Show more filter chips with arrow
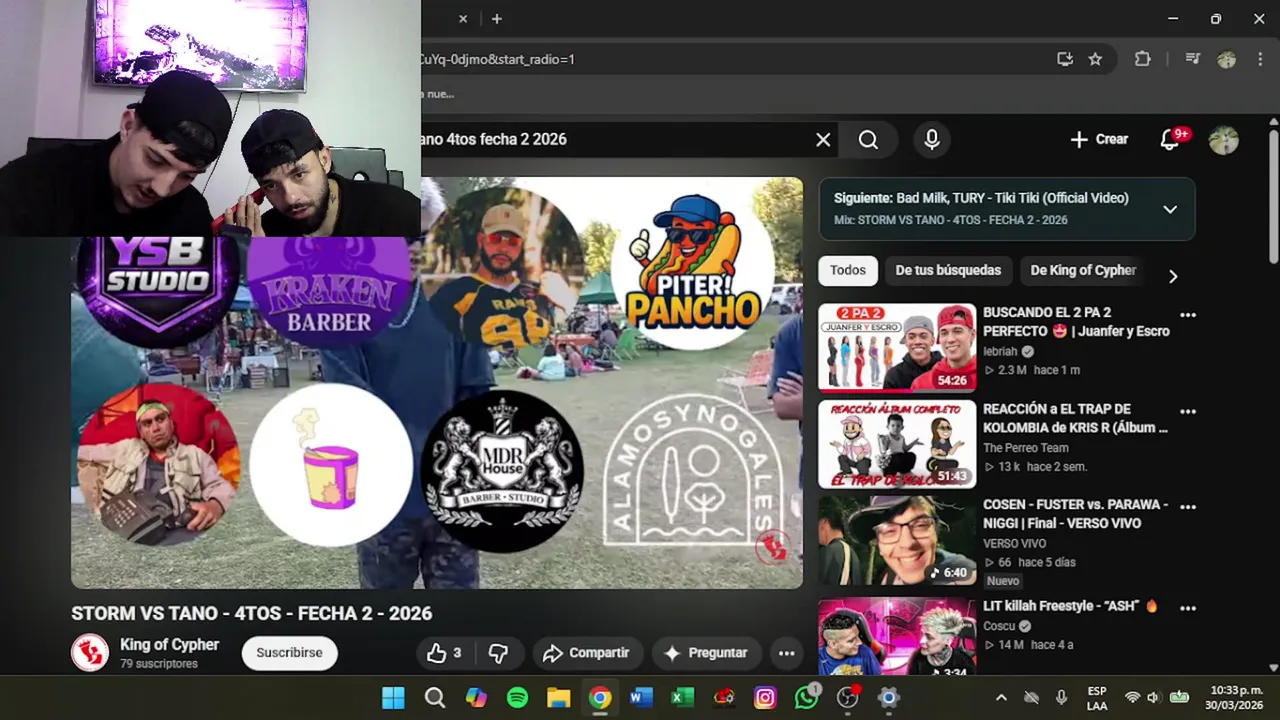Viewport: 1280px width, 720px height. (1173, 276)
